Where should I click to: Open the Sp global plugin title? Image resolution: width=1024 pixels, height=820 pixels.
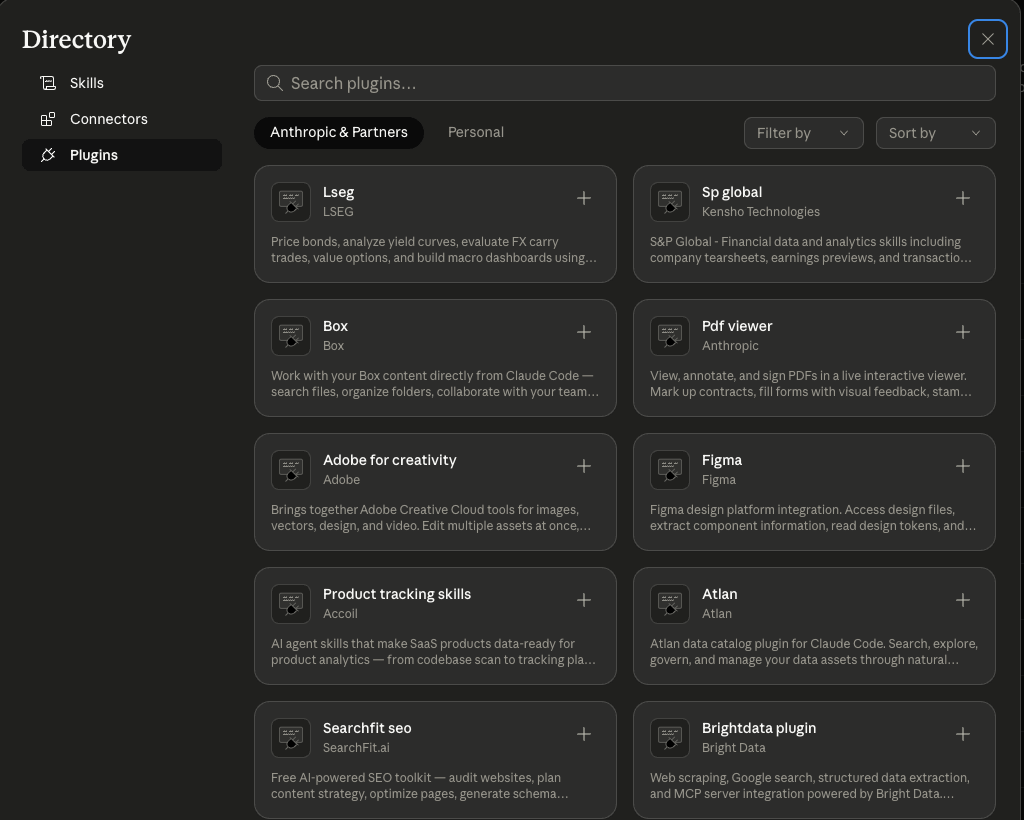[731, 193]
